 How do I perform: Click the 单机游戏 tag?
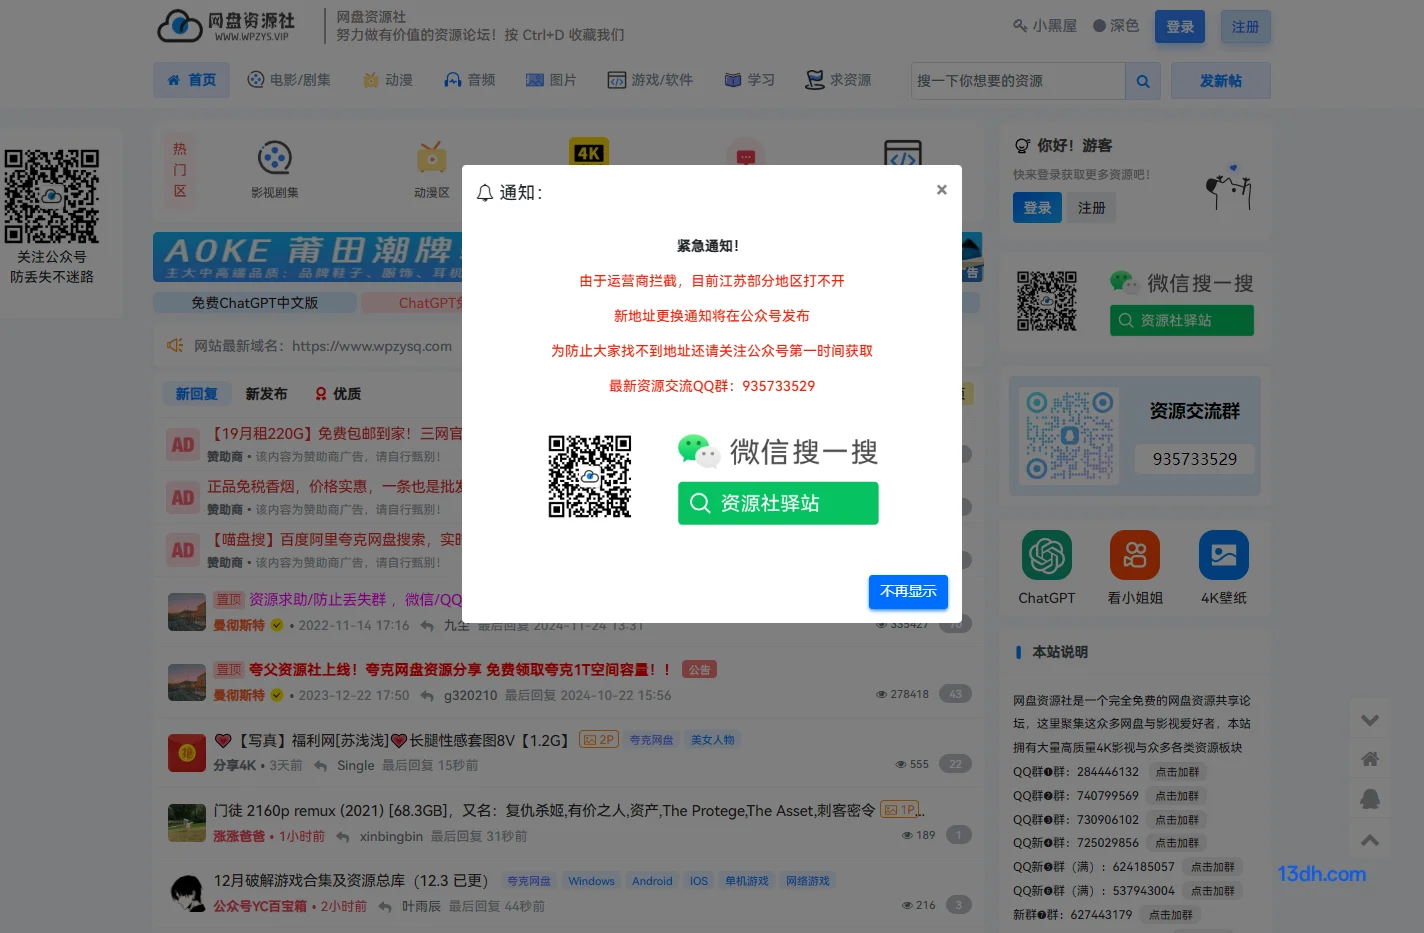coord(747,881)
